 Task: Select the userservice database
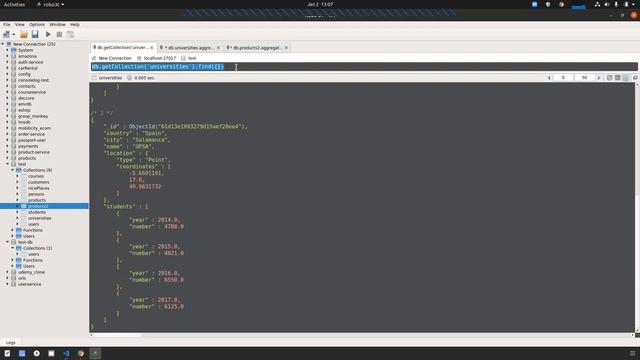coord(29,284)
